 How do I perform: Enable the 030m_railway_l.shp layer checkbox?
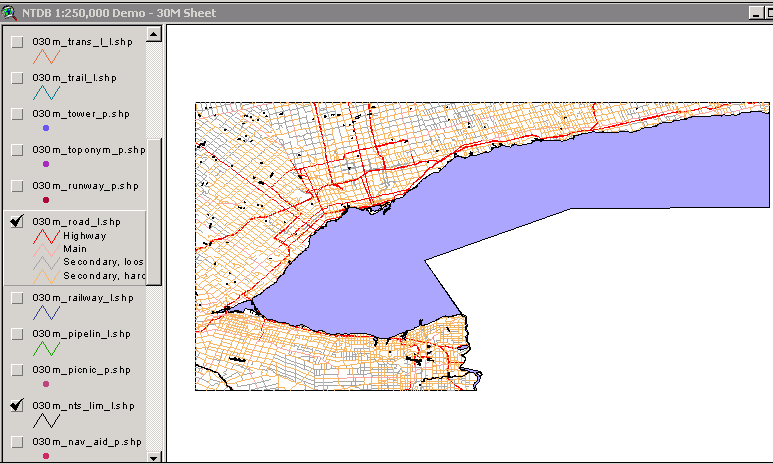coord(17,298)
